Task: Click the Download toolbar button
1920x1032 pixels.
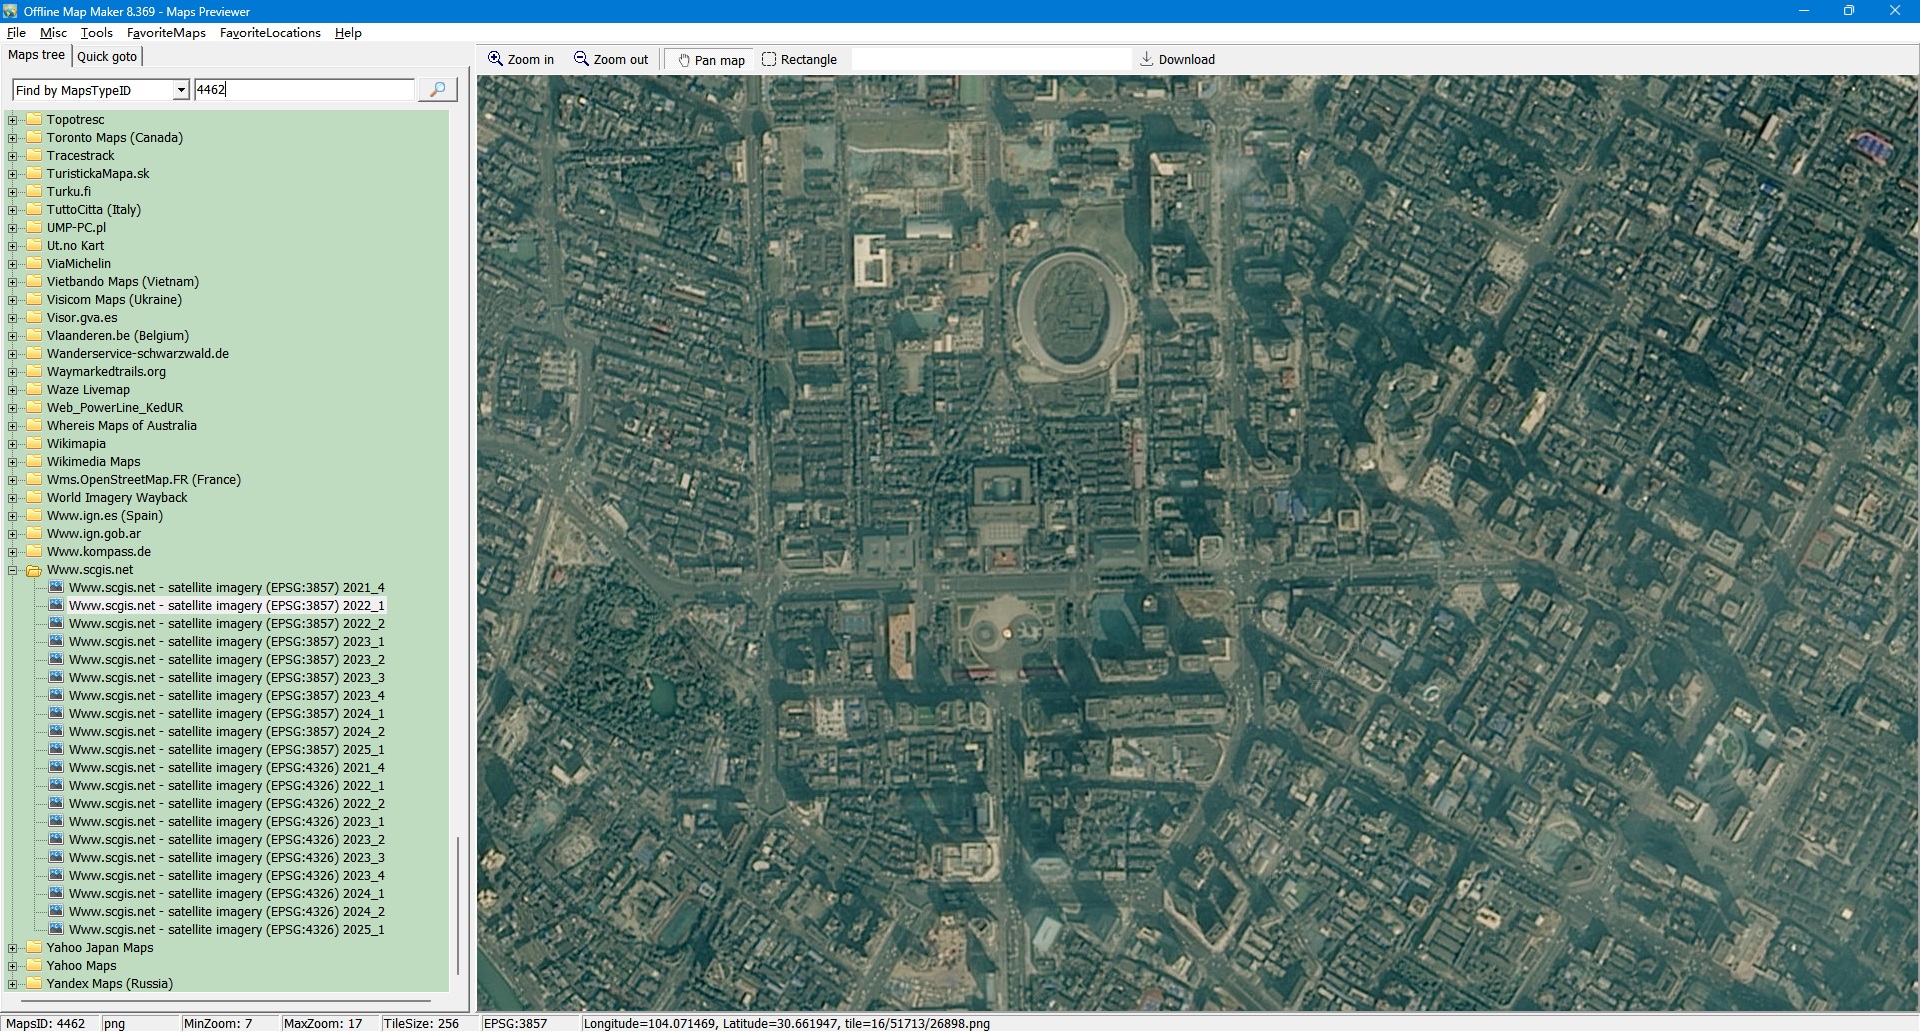Action: point(1177,60)
